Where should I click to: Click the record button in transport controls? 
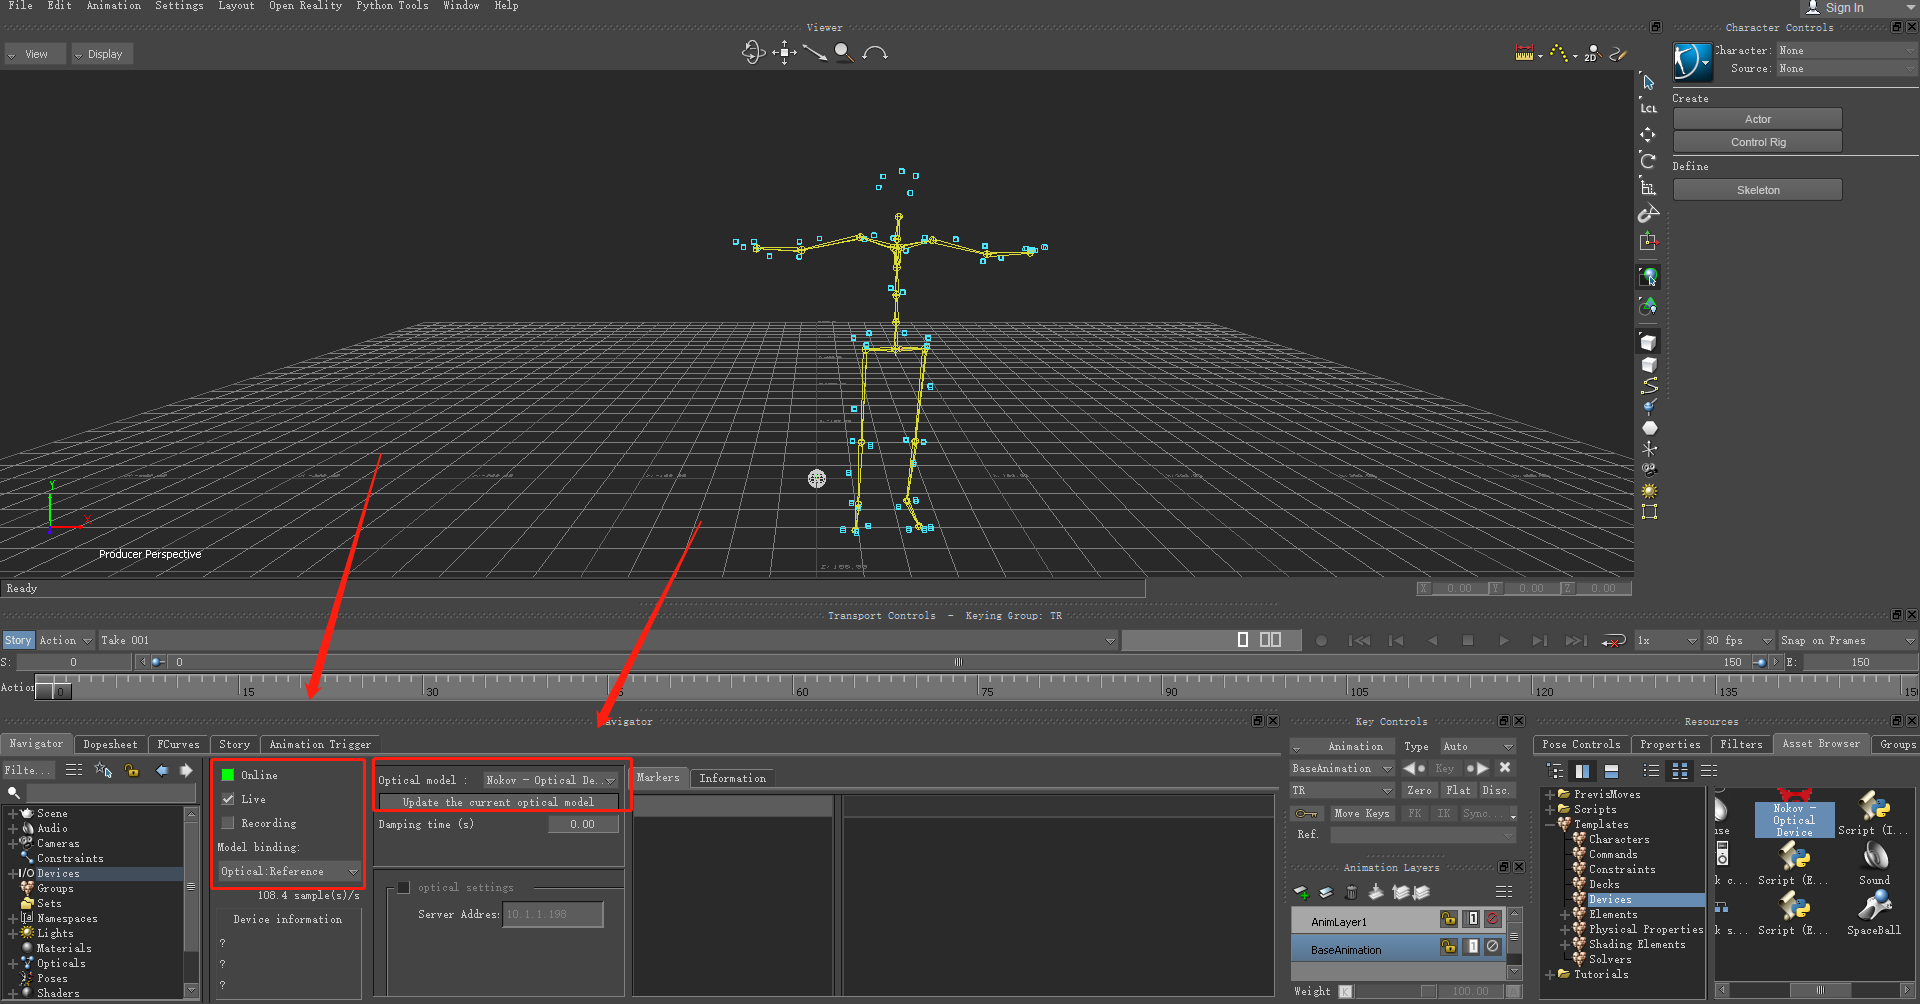pyautogui.click(x=1321, y=640)
